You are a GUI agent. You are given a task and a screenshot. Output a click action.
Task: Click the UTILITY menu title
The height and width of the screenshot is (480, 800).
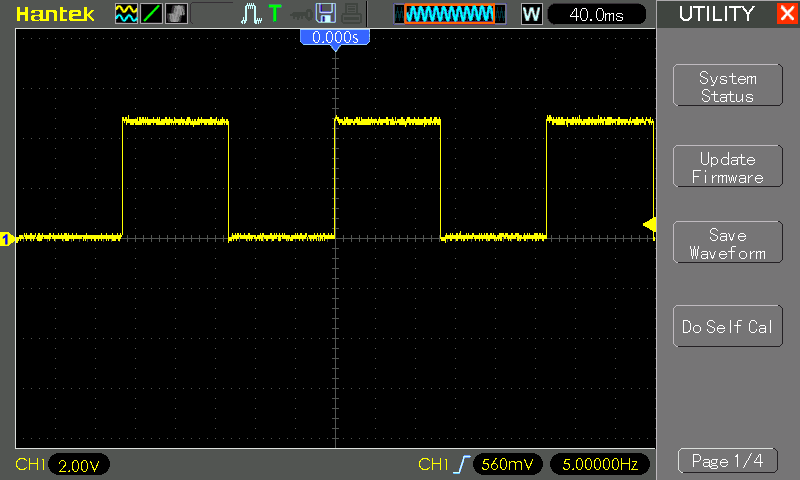pos(716,14)
